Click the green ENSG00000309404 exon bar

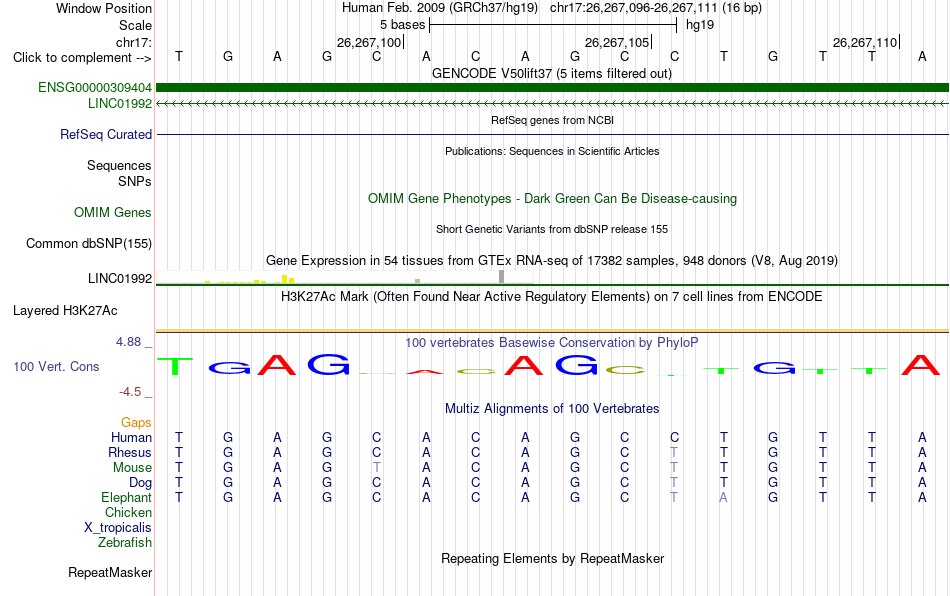click(x=552, y=87)
